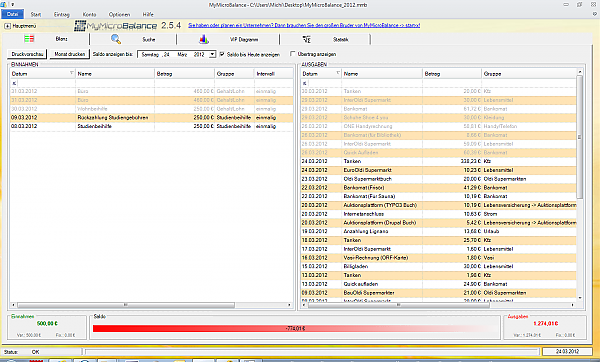Select 'Vosi-Rechnung (ORF-Karte)' expense row
600x362 pixels.
pos(439,258)
